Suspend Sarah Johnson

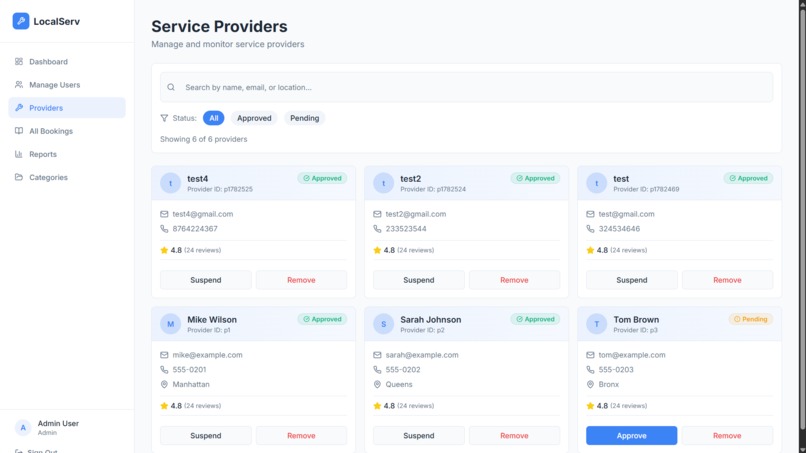click(418, 436)
